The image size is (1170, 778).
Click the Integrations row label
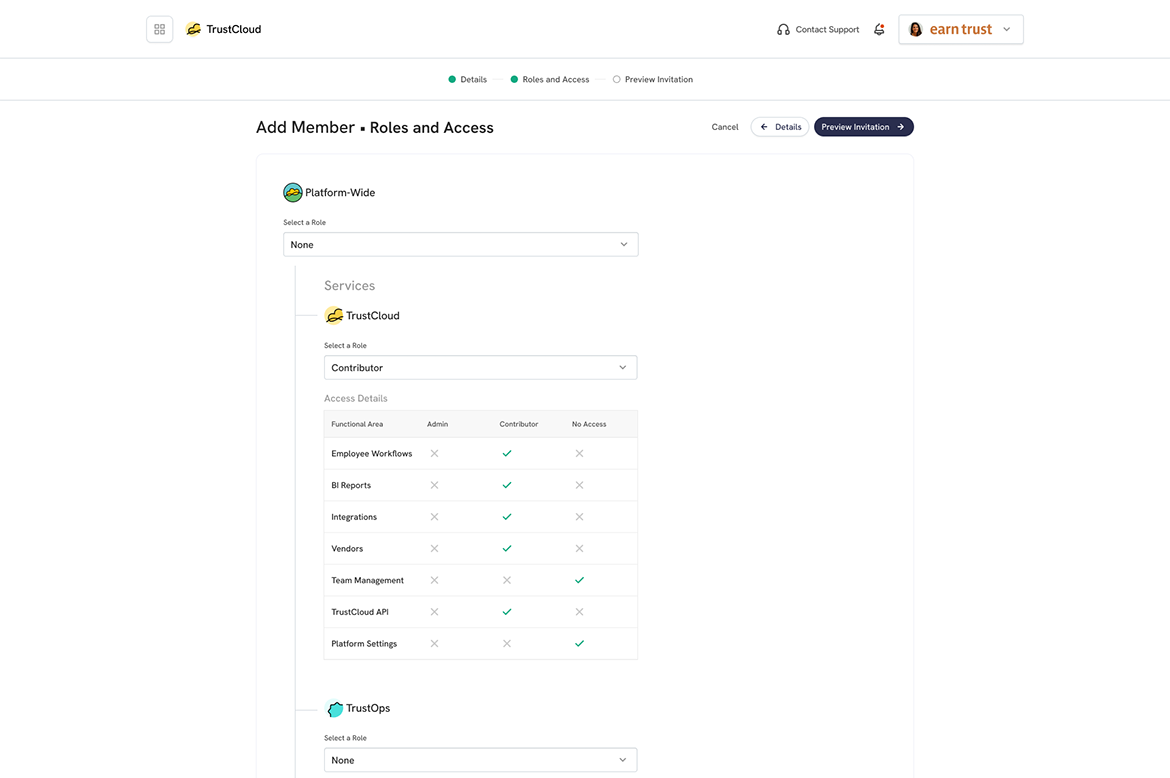pos(354,517)
